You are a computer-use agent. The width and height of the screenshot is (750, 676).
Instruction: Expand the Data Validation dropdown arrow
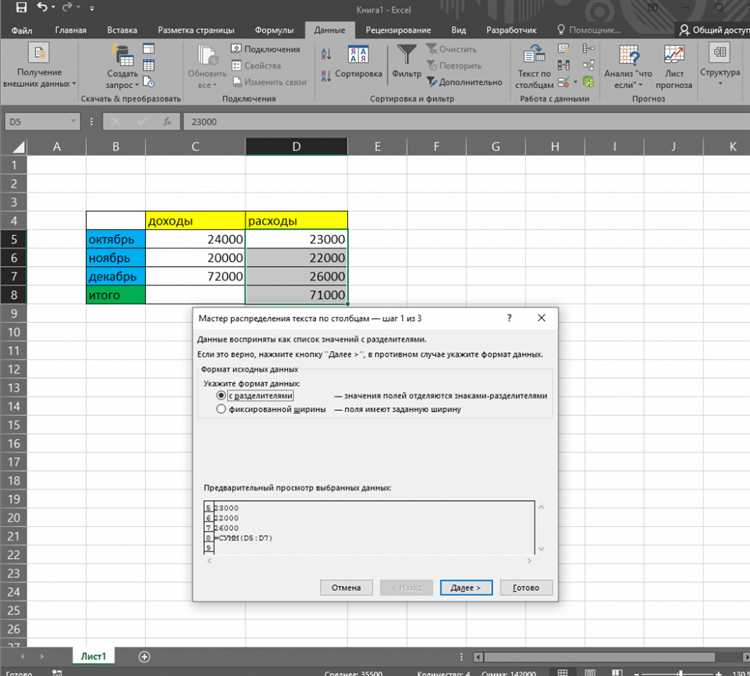coord(575,82)
